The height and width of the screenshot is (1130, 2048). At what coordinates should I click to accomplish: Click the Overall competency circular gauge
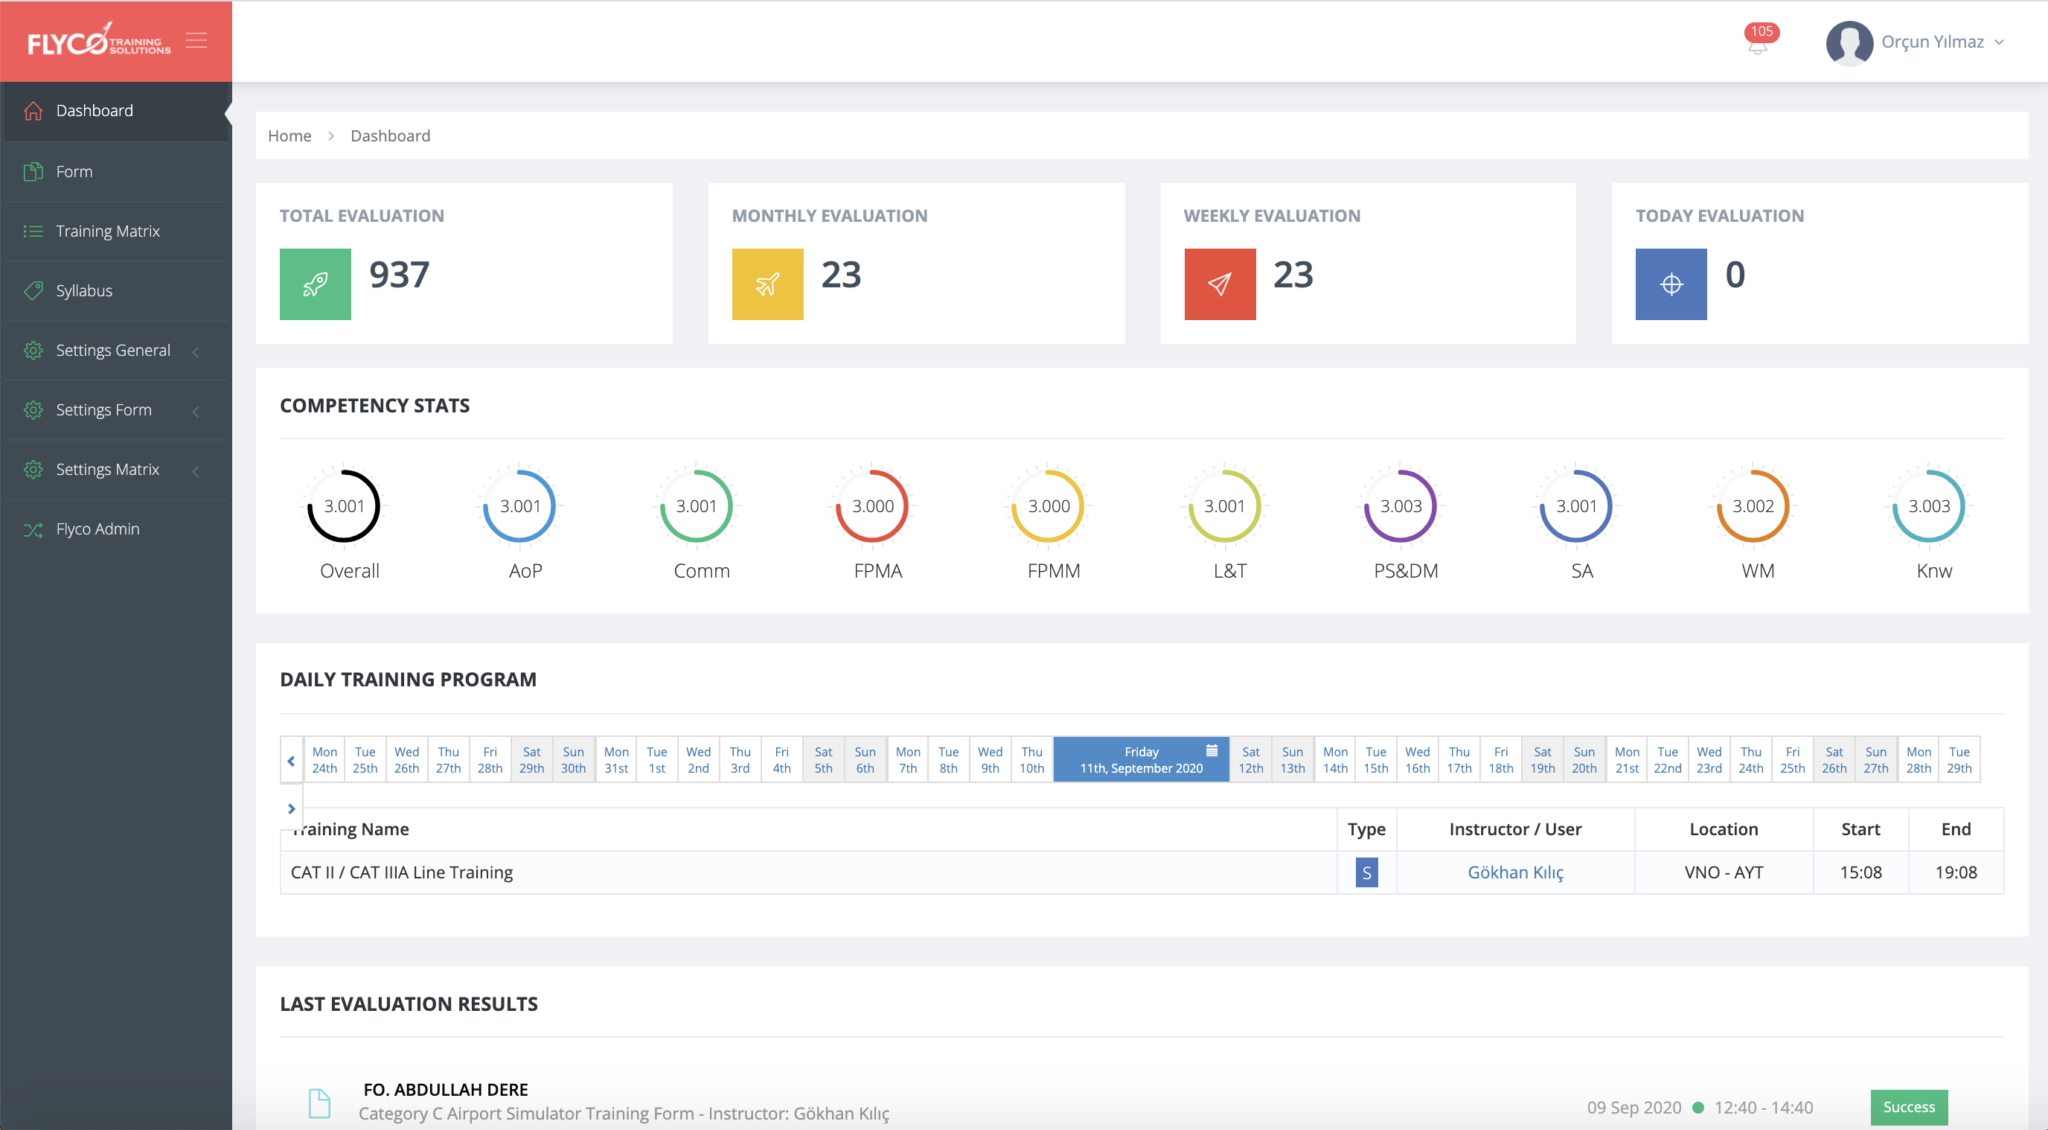tap(344, 506)
